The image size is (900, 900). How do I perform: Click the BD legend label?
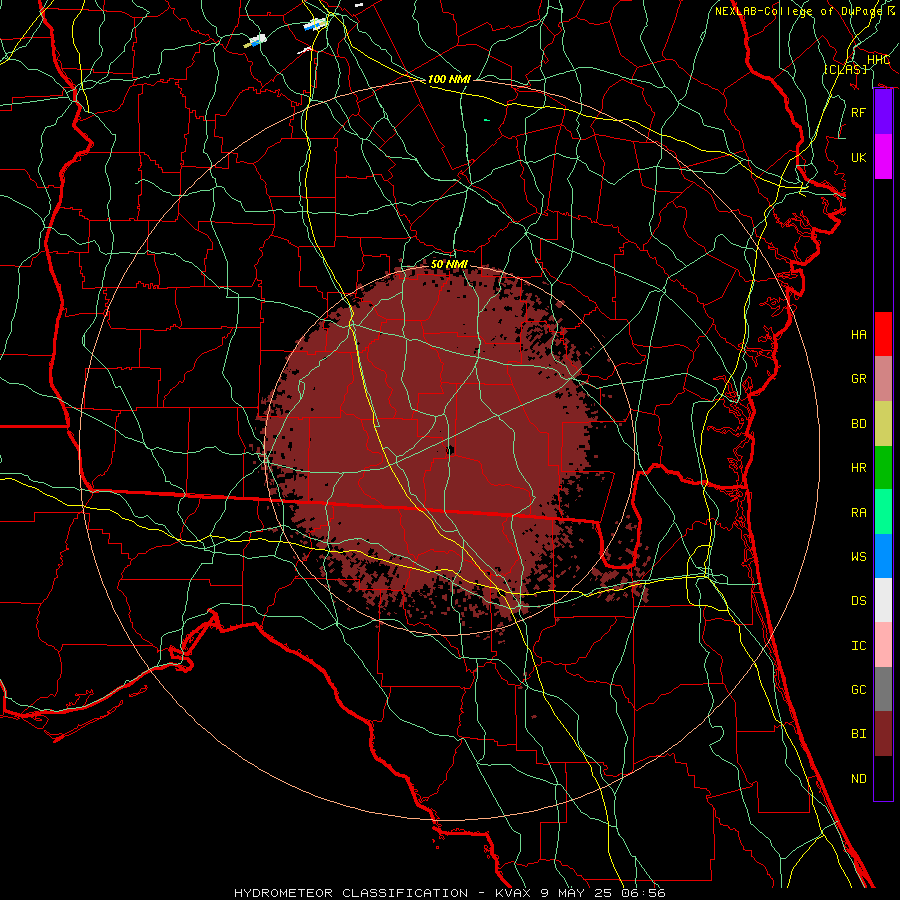(x=859, y=424)
